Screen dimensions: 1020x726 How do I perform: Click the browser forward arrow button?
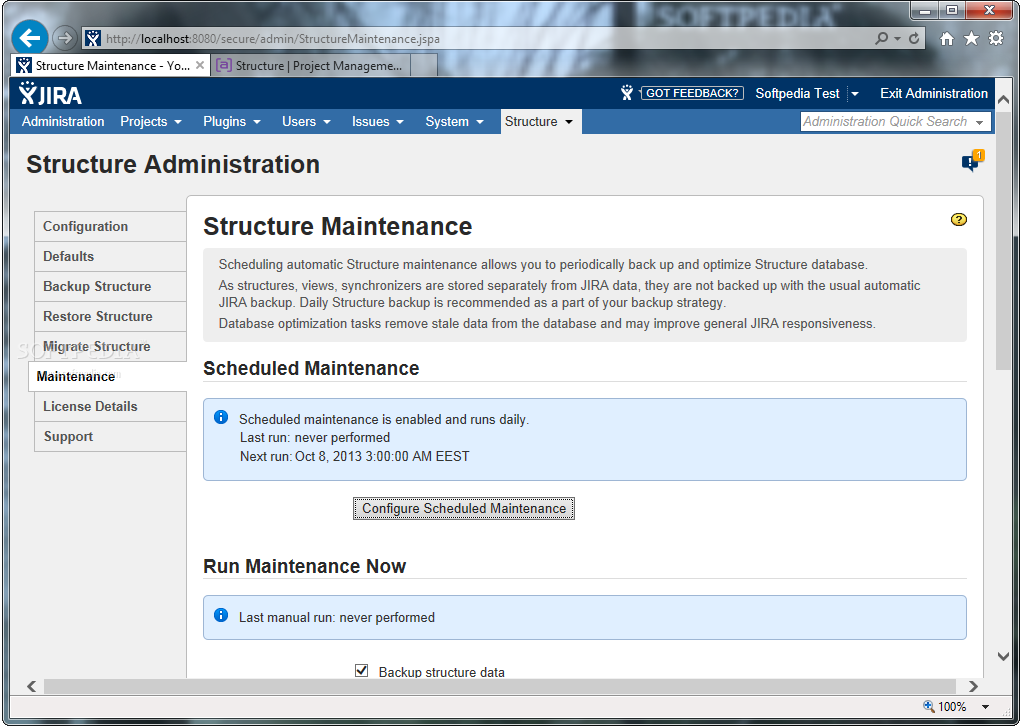click(64, 38)
